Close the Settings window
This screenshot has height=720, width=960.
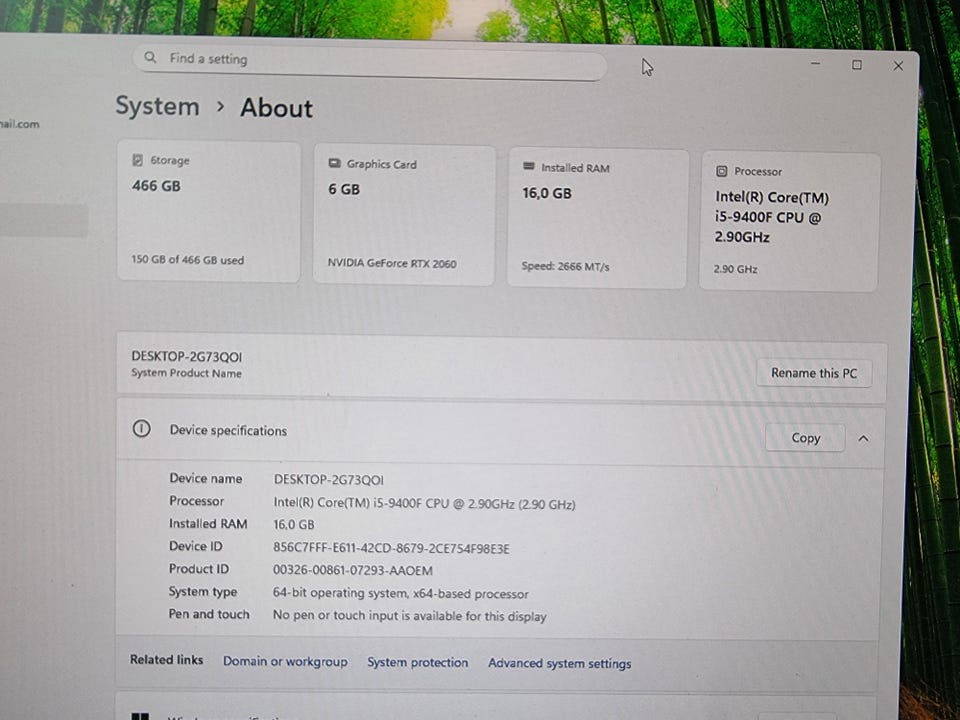898,66
